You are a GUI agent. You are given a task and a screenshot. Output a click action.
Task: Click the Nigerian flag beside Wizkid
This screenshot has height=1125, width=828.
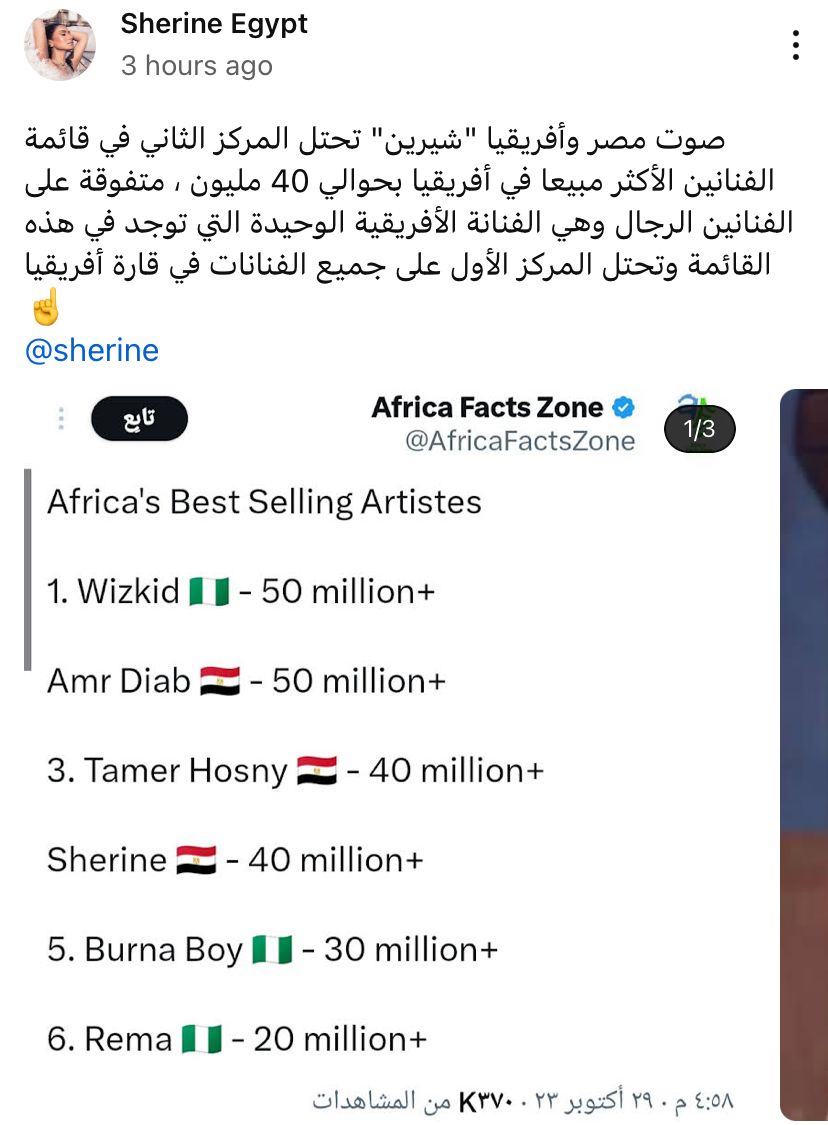coord(210,592)
